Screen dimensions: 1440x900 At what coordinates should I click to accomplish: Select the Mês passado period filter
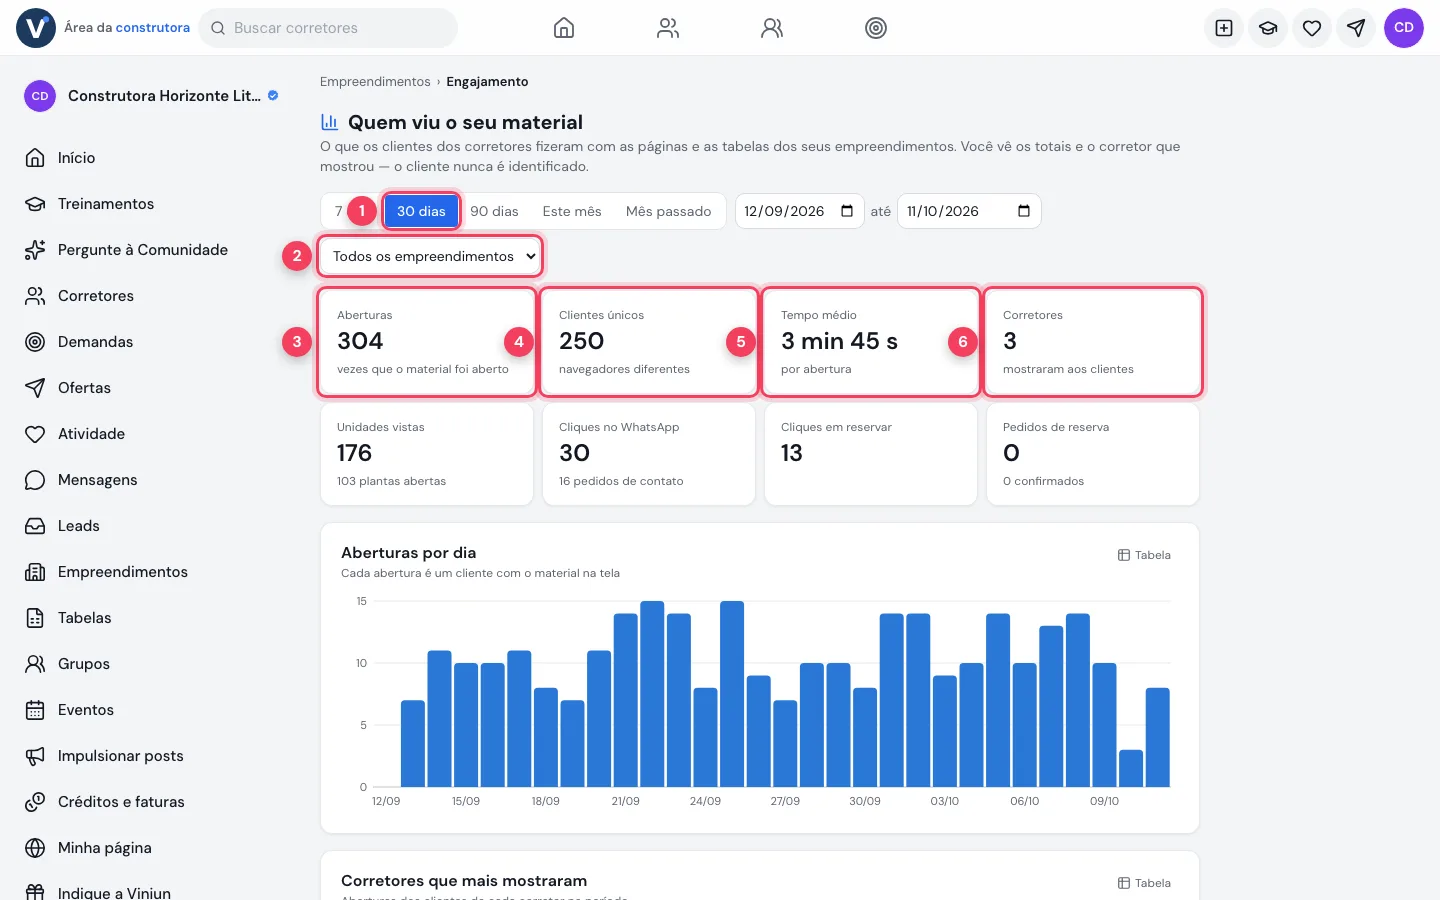668,211
